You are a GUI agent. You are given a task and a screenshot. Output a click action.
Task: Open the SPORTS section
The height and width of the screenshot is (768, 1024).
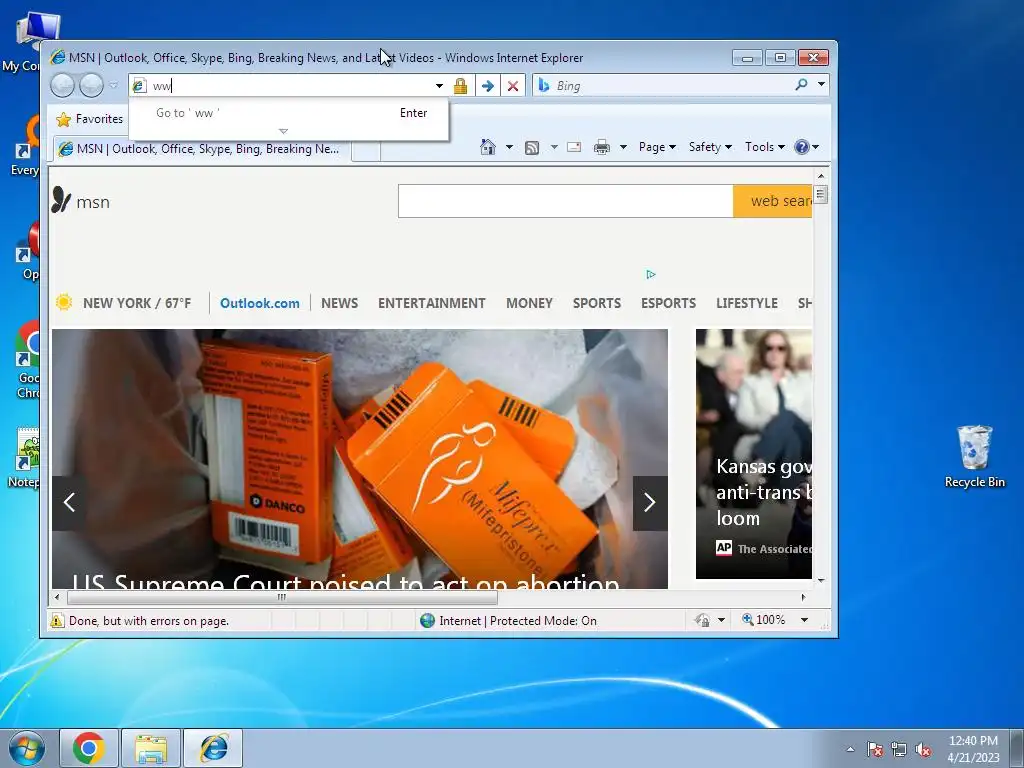597,303
